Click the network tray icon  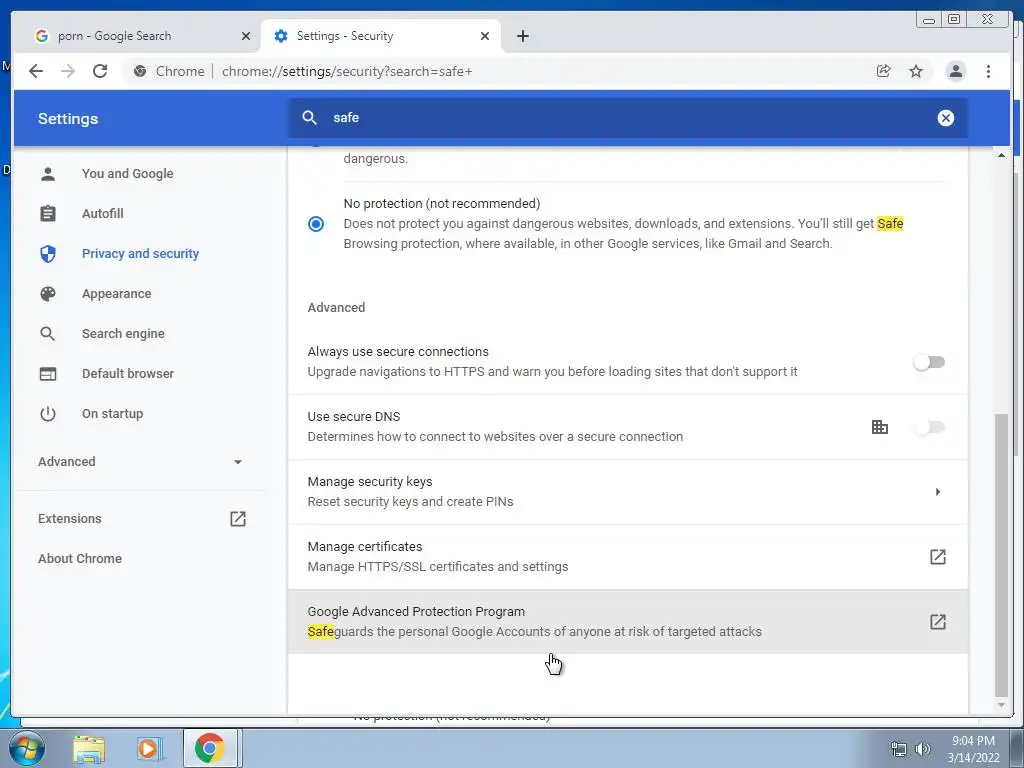(899, 749)
